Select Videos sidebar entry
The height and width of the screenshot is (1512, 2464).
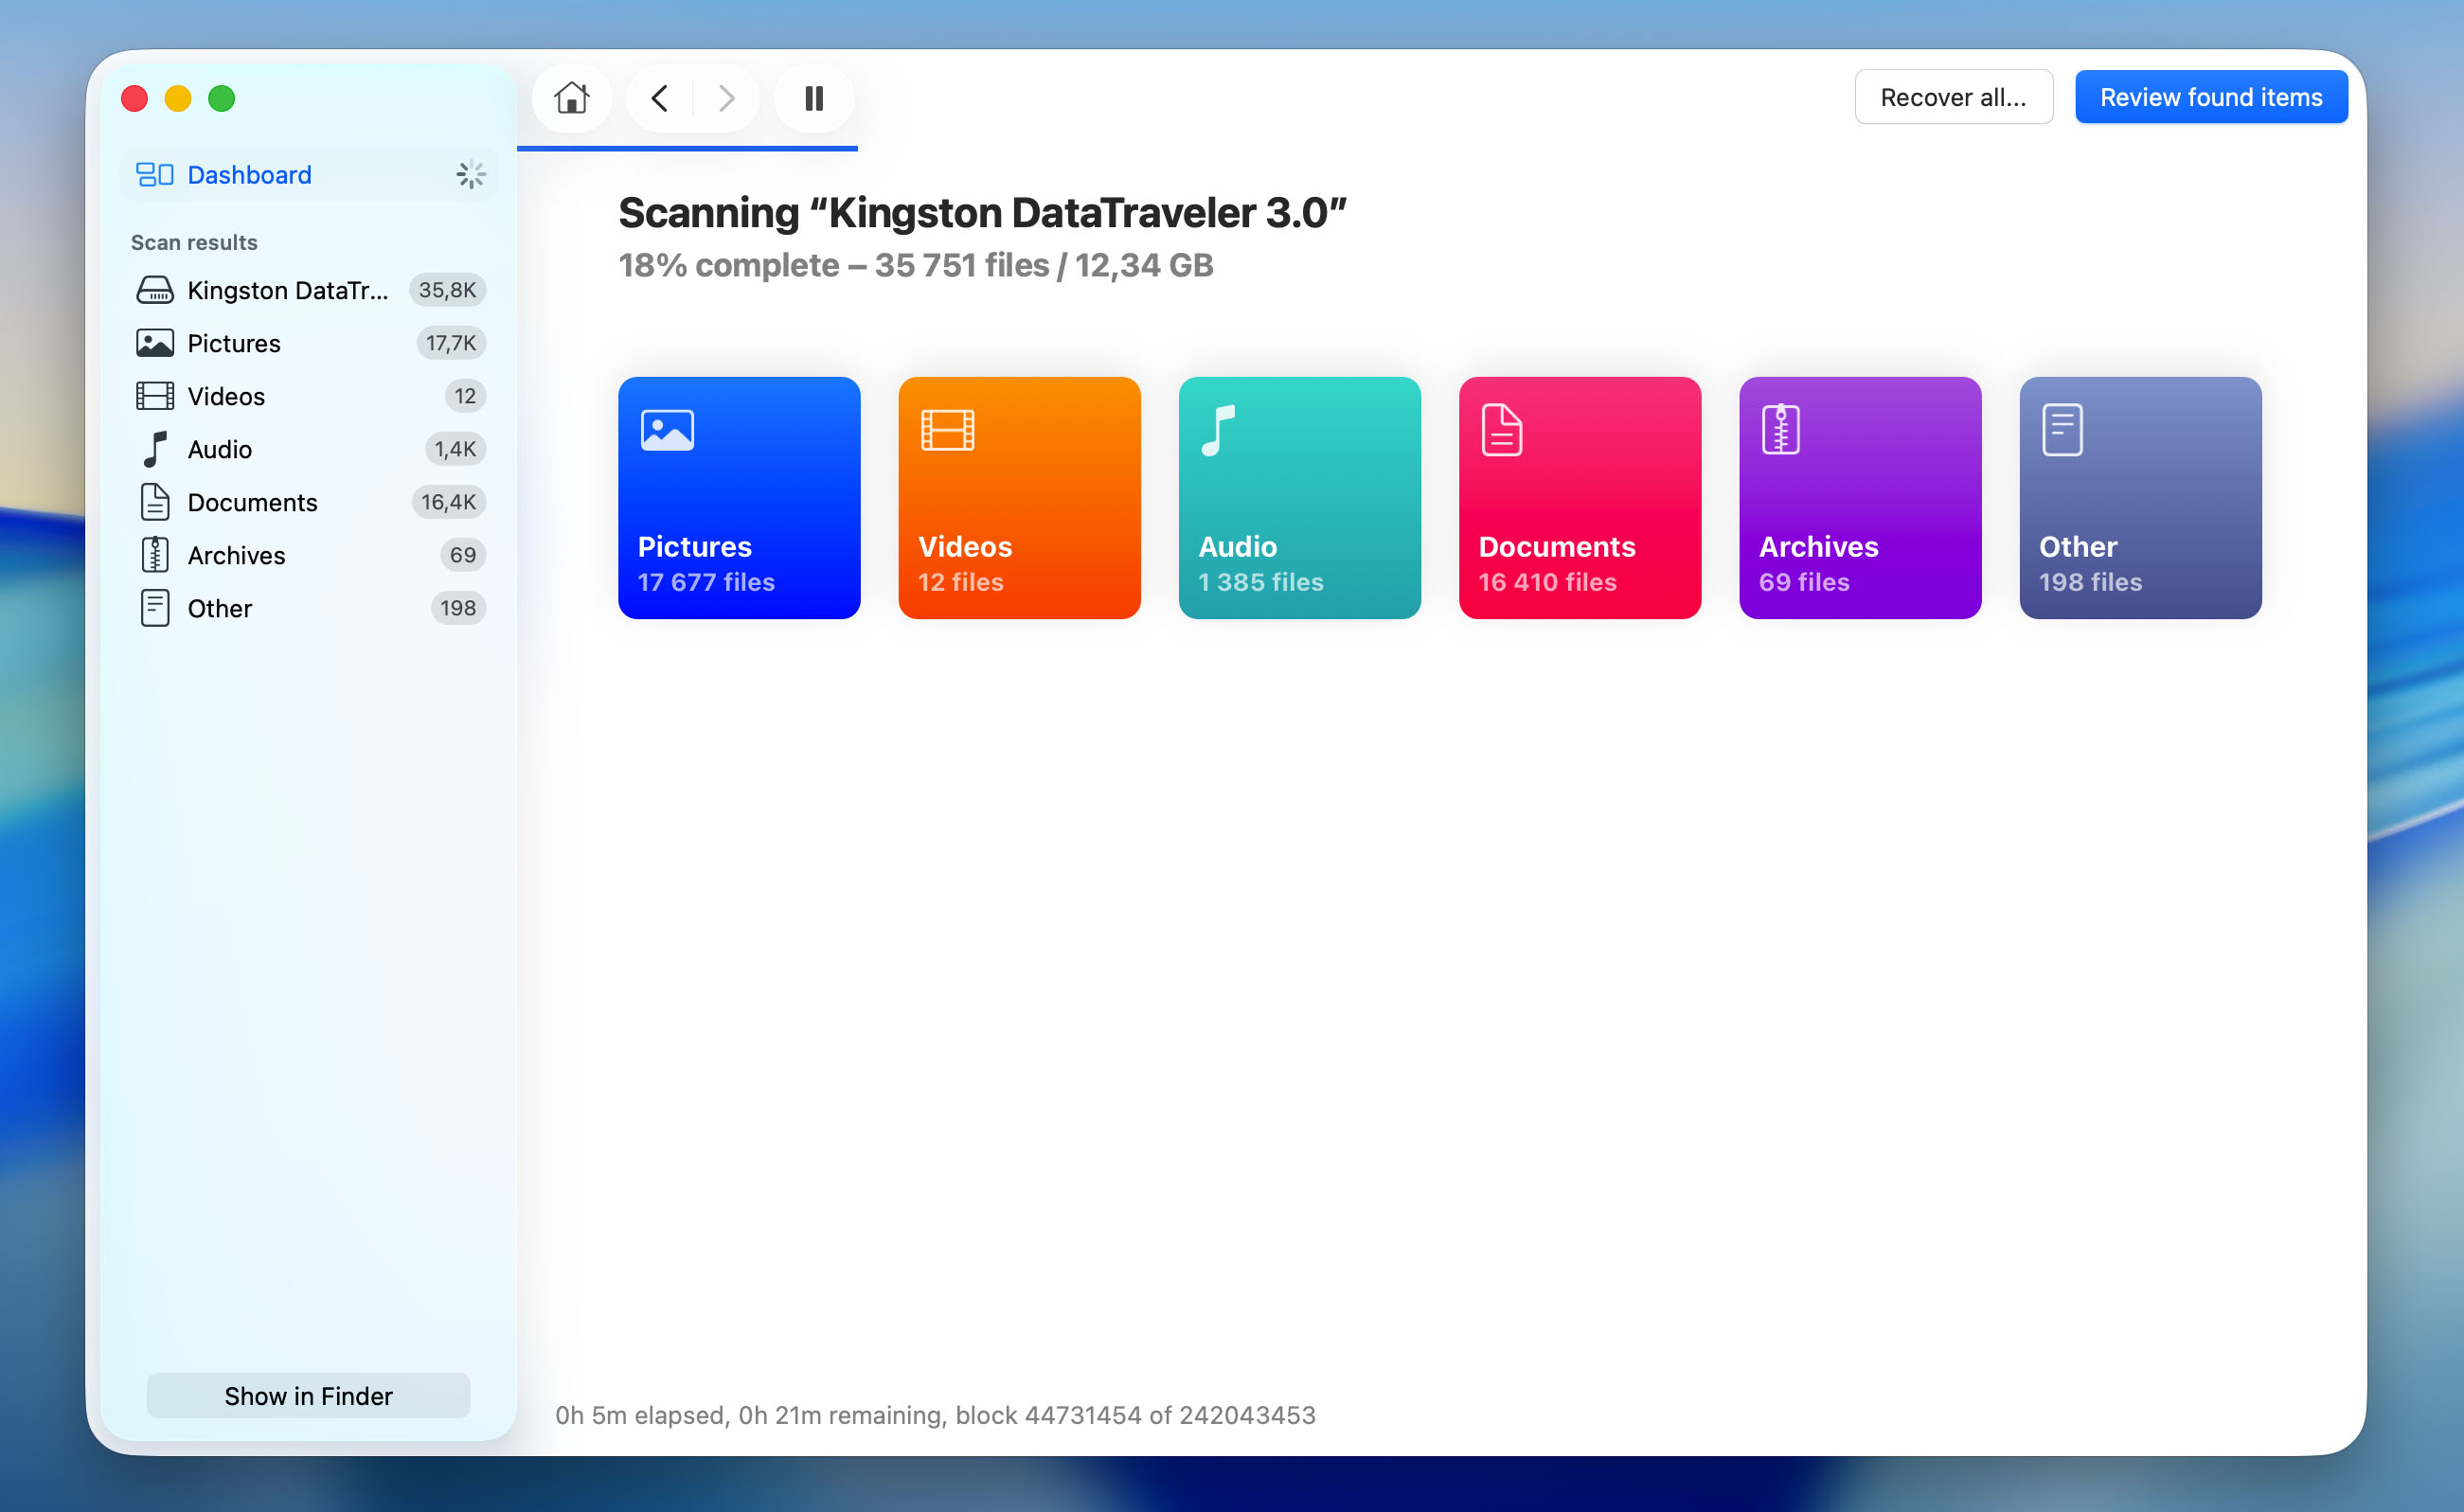(x=308, y=396)
